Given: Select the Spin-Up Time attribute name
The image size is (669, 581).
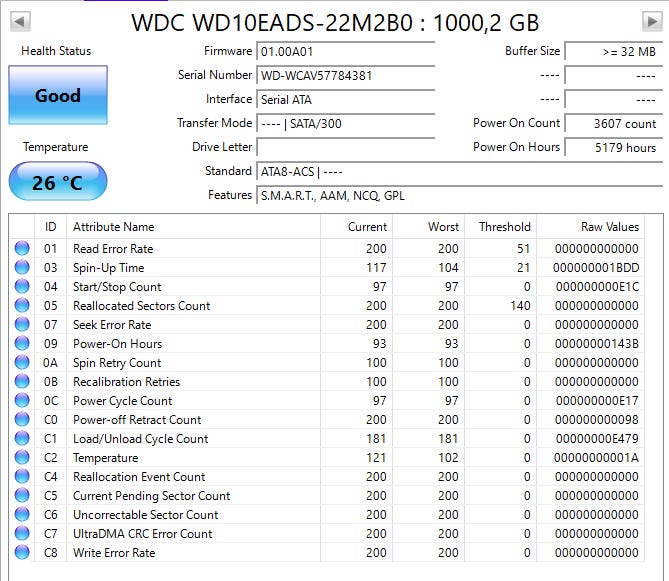Looking at the screenshot, I should 108,267.
